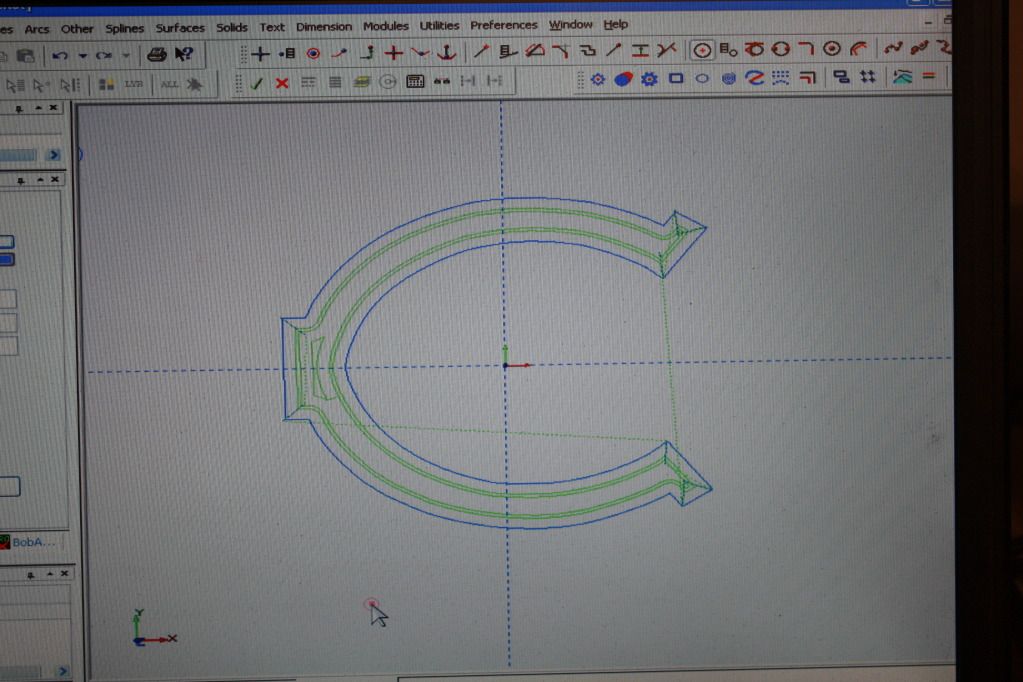
Task: Click the layered sheets icon
Action: [x=361, y=82]
